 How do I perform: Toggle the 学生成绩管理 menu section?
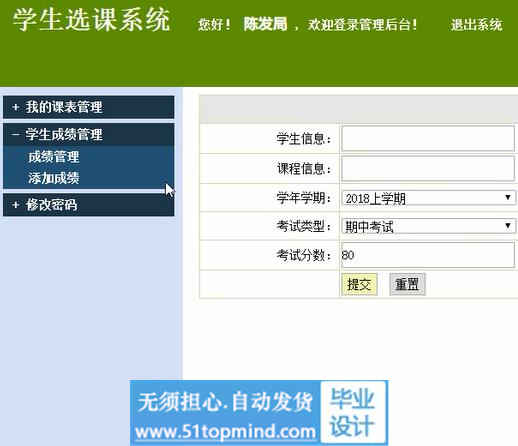click(x=89, y=135)
